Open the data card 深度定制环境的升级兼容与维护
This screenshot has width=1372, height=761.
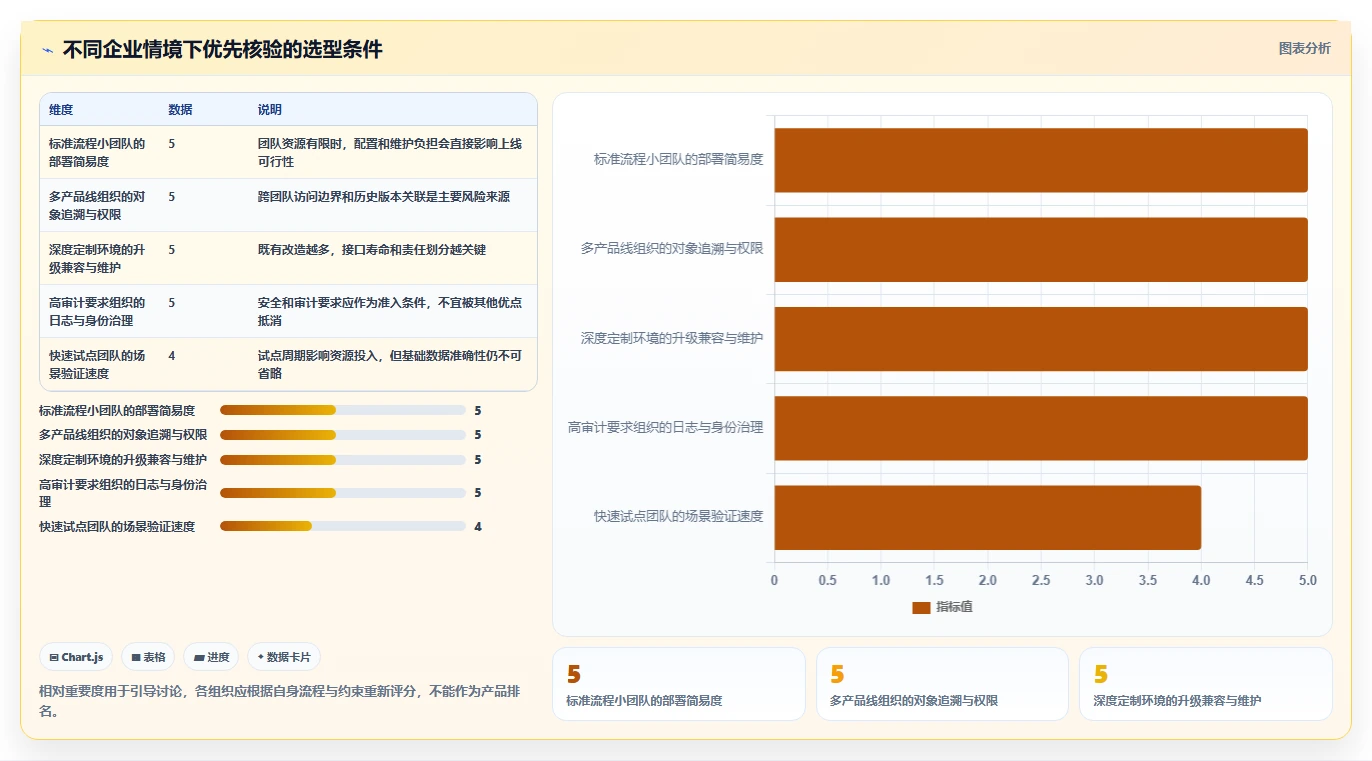tap(1206, 684)
